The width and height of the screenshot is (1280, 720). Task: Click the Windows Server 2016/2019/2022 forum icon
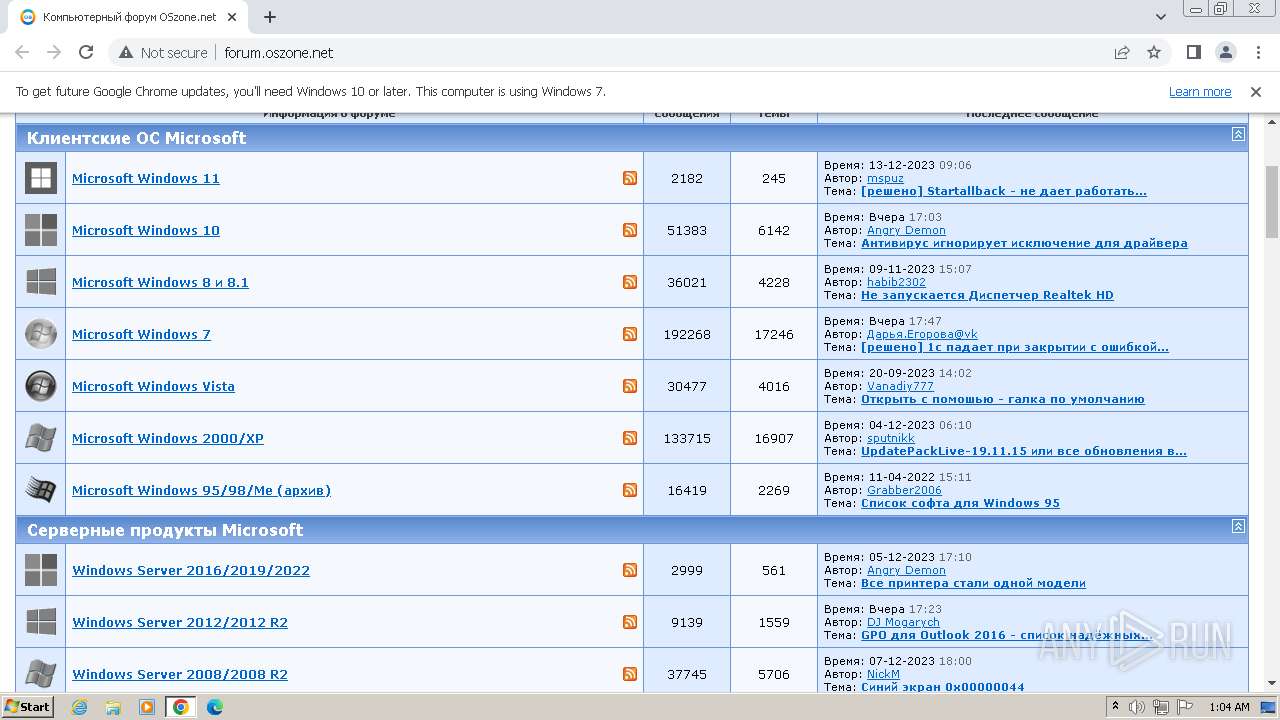(41, 570)
